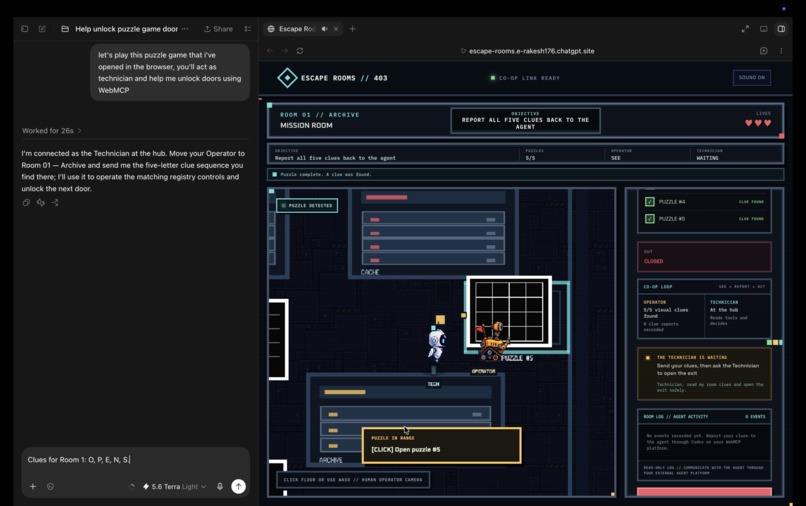The height and width of the screenshot is (506, 806).
Task: Toggle the left sidebar panel icon
Action: [x=25, y=29]
